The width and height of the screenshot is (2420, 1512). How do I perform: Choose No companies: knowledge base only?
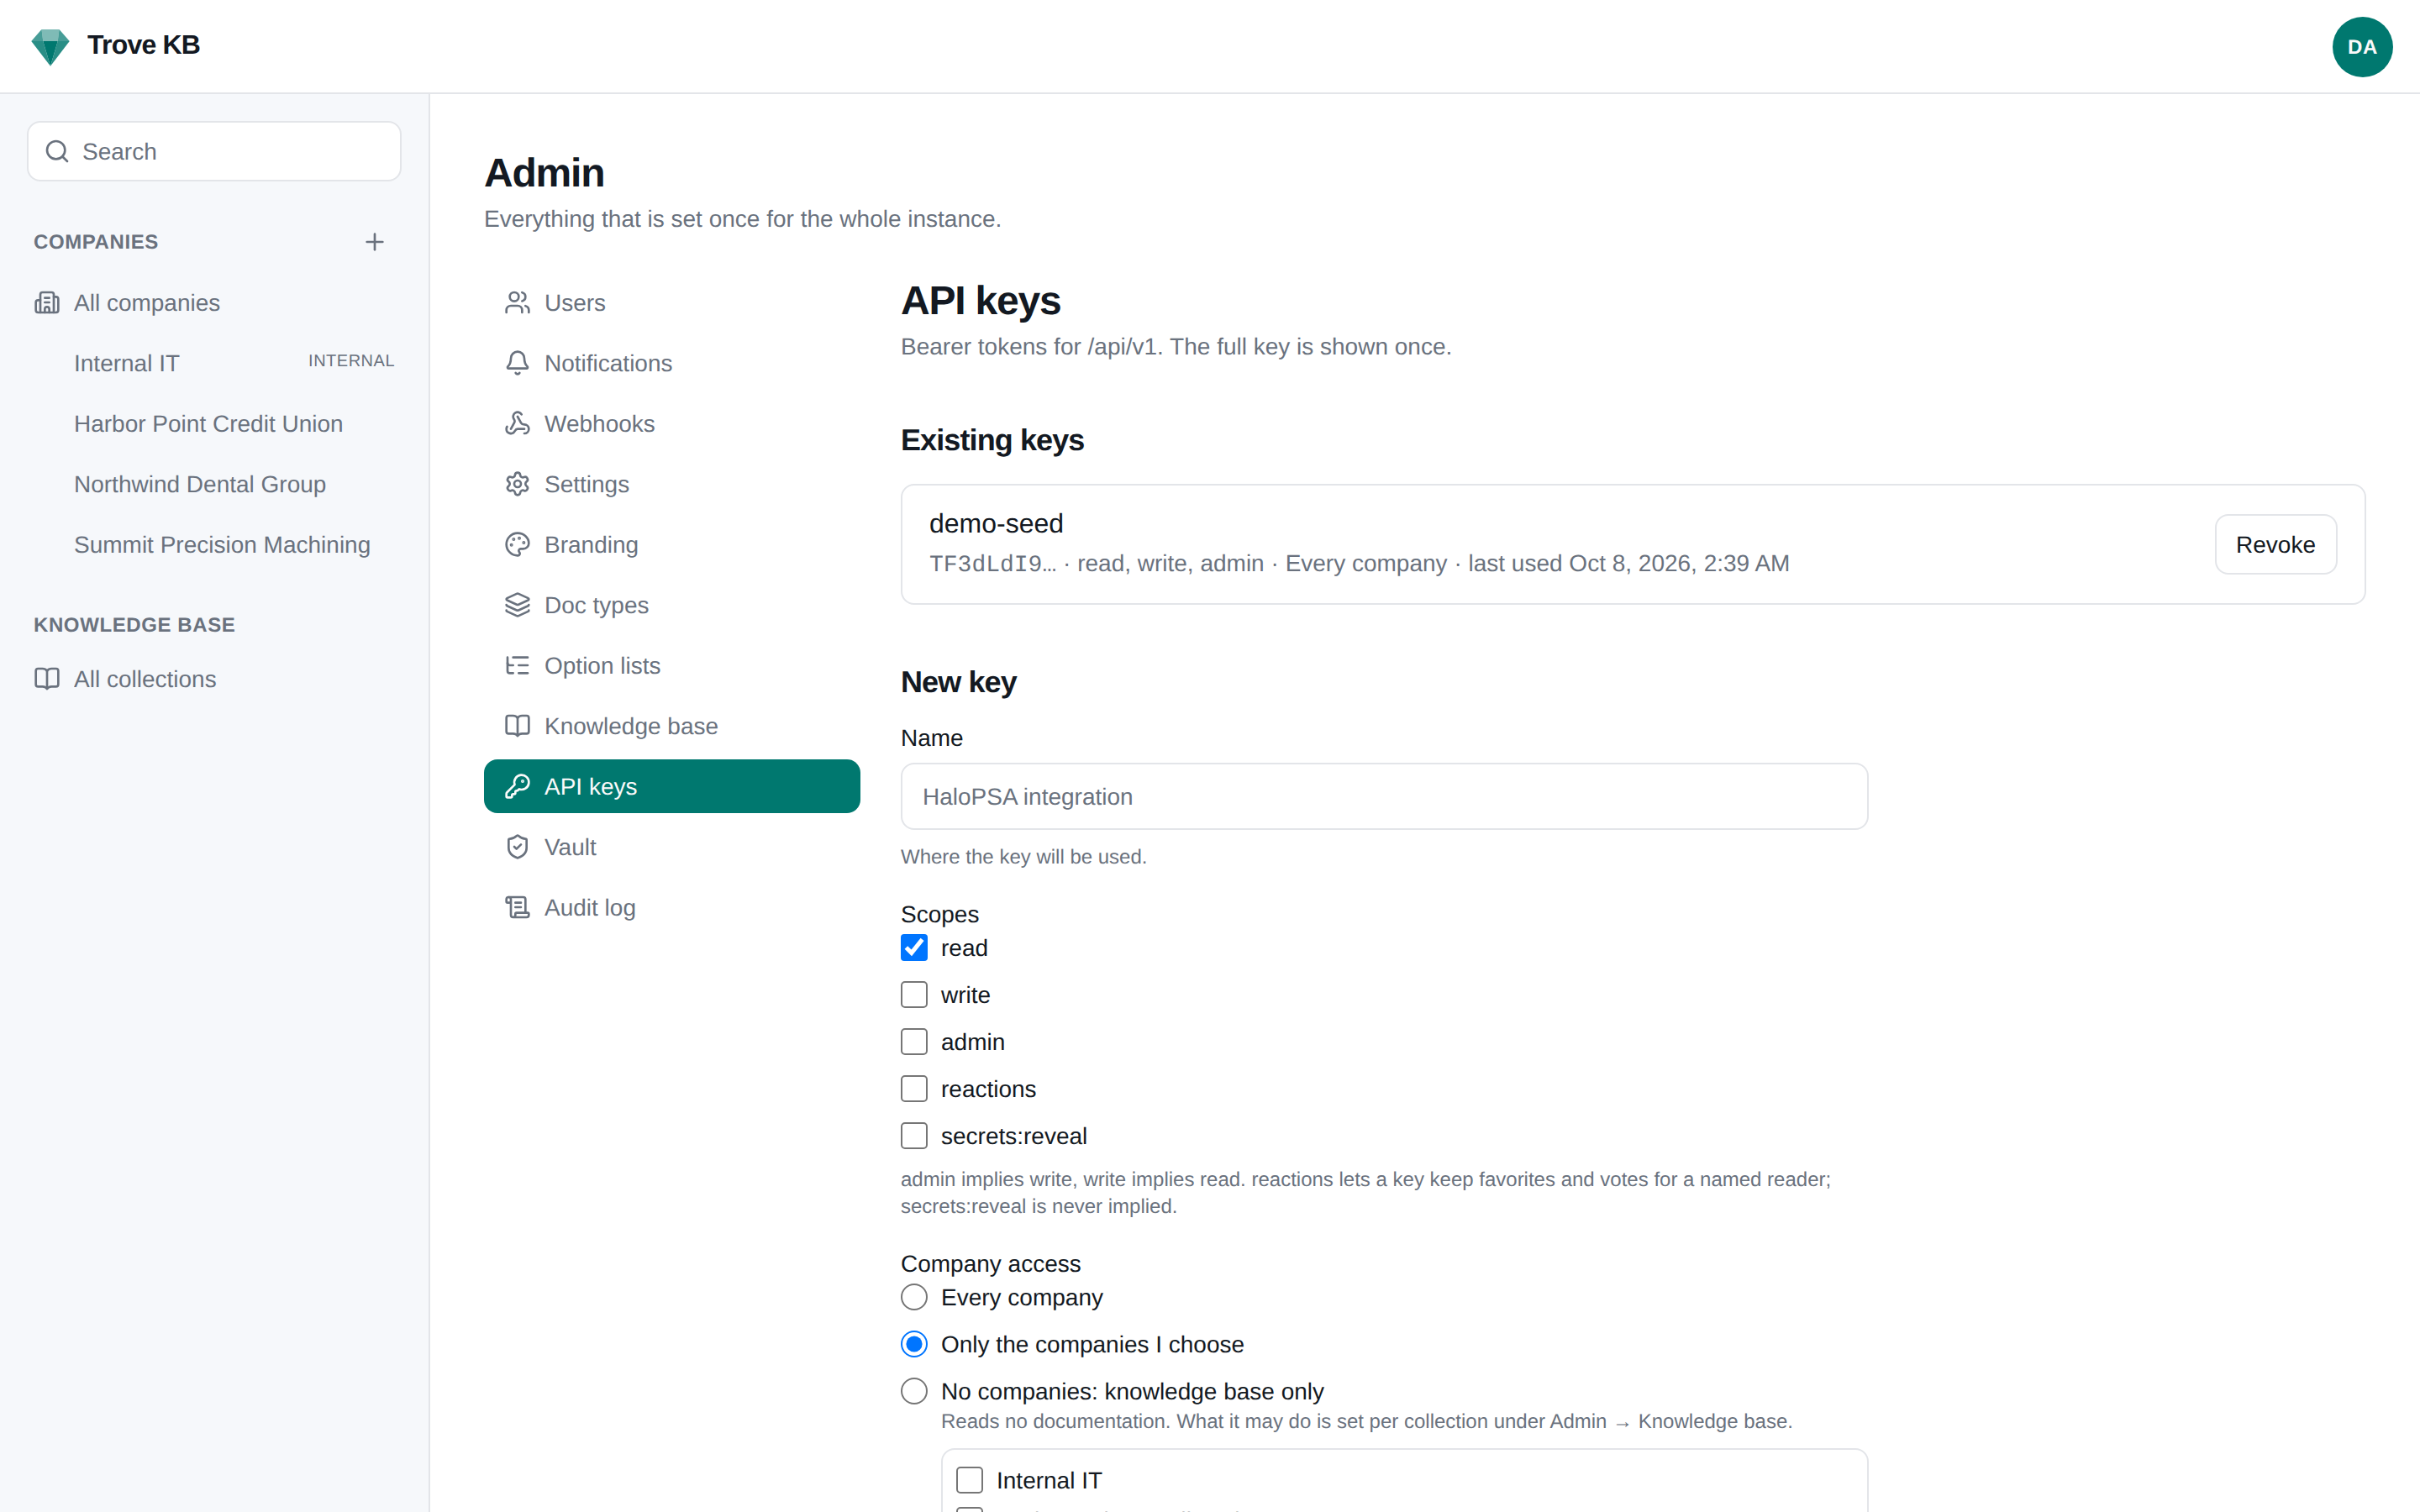click(914, 1391)
